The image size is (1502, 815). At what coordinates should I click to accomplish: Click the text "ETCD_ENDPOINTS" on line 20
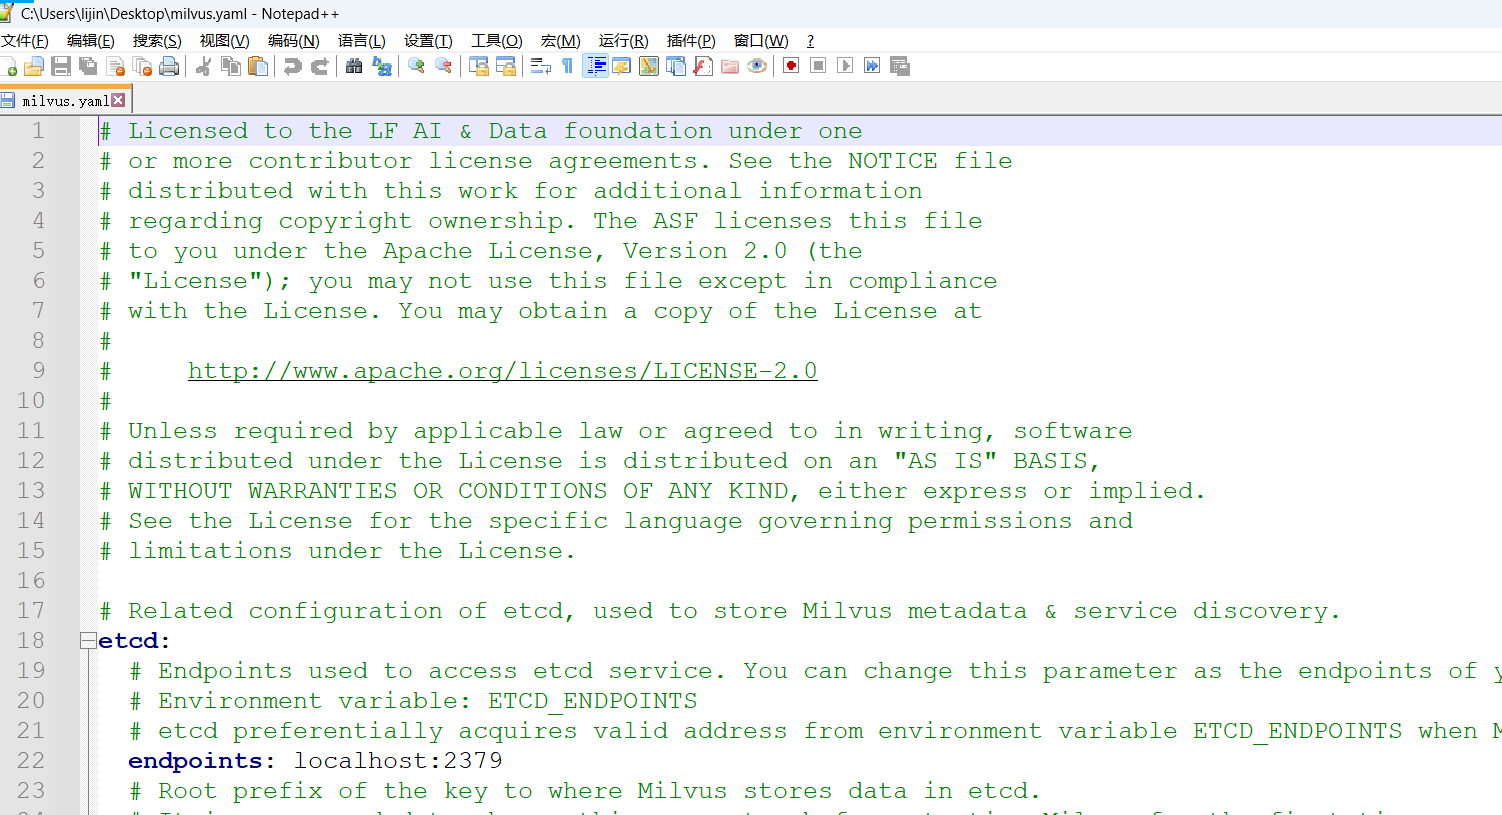coord(592,701)
